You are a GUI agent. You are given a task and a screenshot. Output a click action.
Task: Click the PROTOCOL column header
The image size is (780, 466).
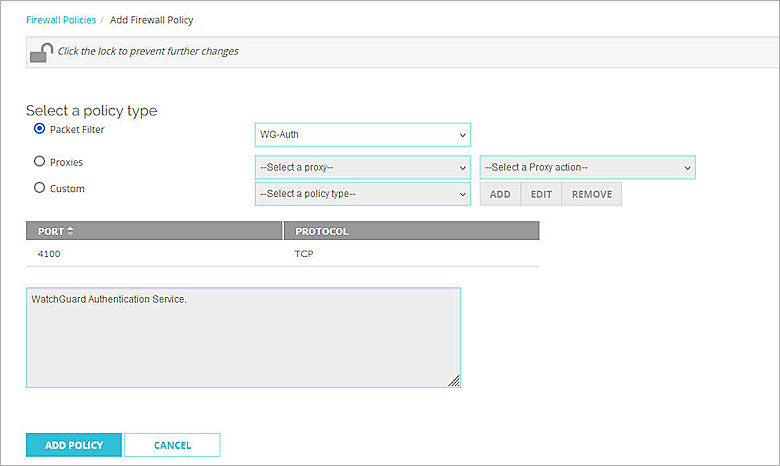[x=411, y=231]
